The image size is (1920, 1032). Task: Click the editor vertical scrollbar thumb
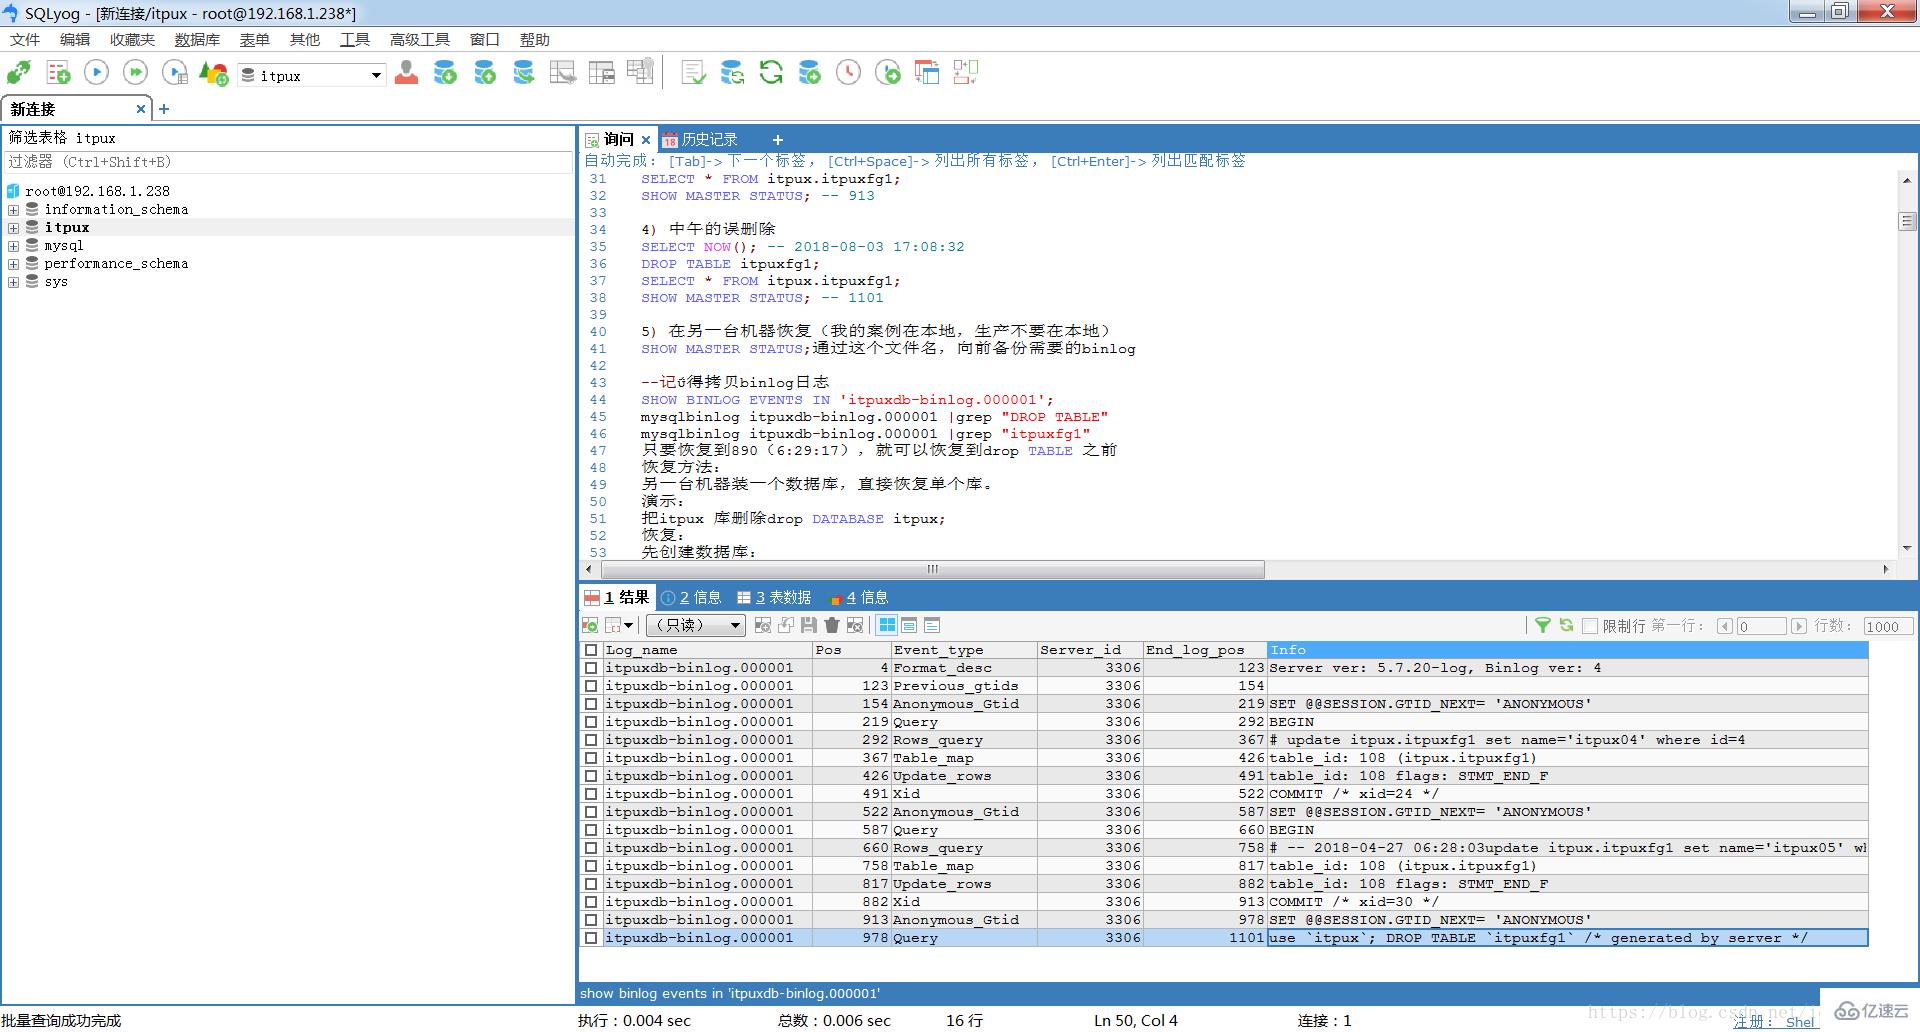[1907, 221]
